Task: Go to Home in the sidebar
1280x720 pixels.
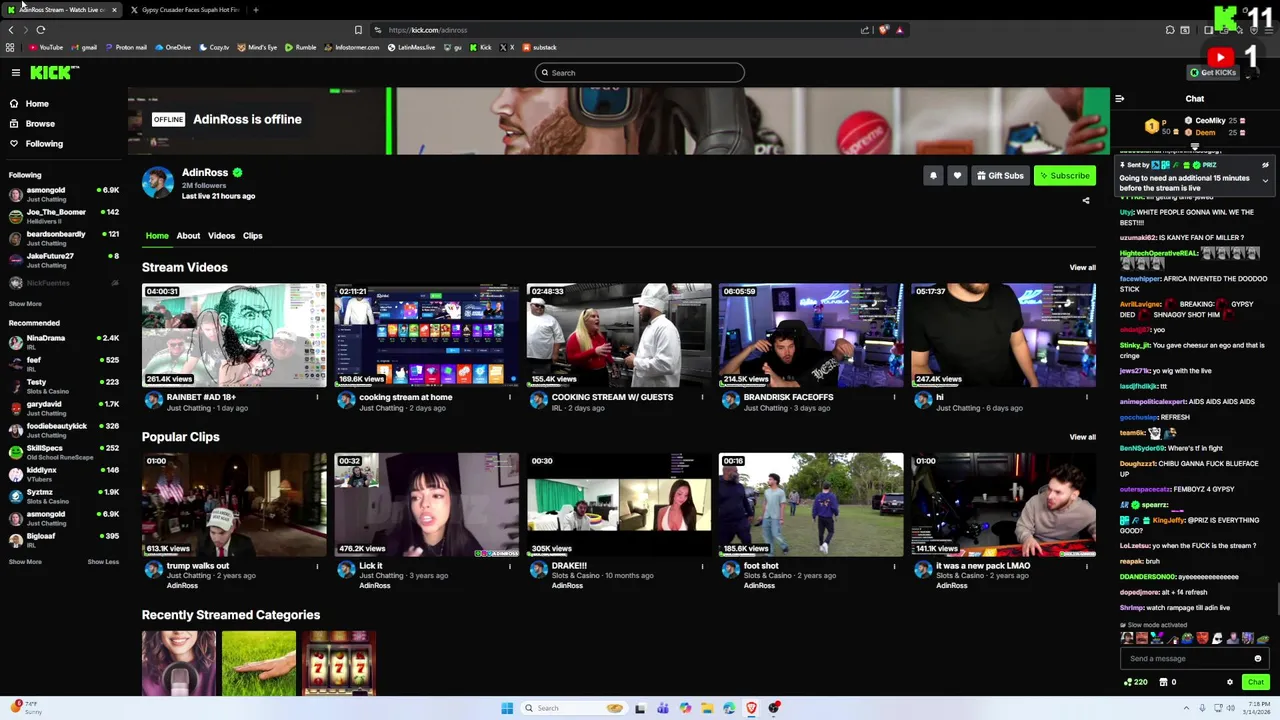Action: pos(37,104)
